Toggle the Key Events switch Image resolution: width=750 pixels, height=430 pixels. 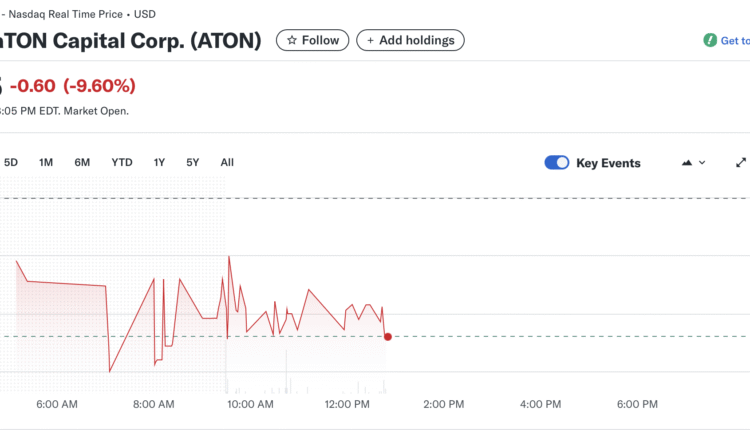(557, 163)
